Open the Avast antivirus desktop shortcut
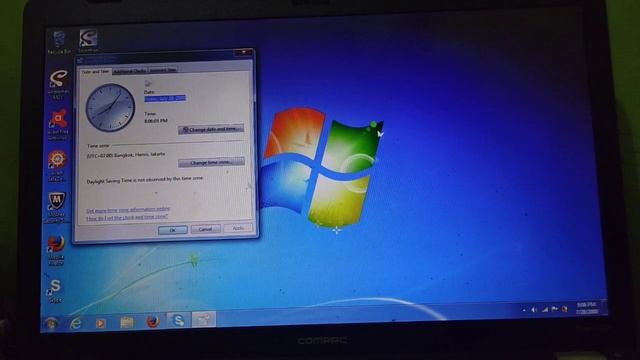The height and width of the screenshot is (360, 640). pyautogui.click(x=58, y=124)
